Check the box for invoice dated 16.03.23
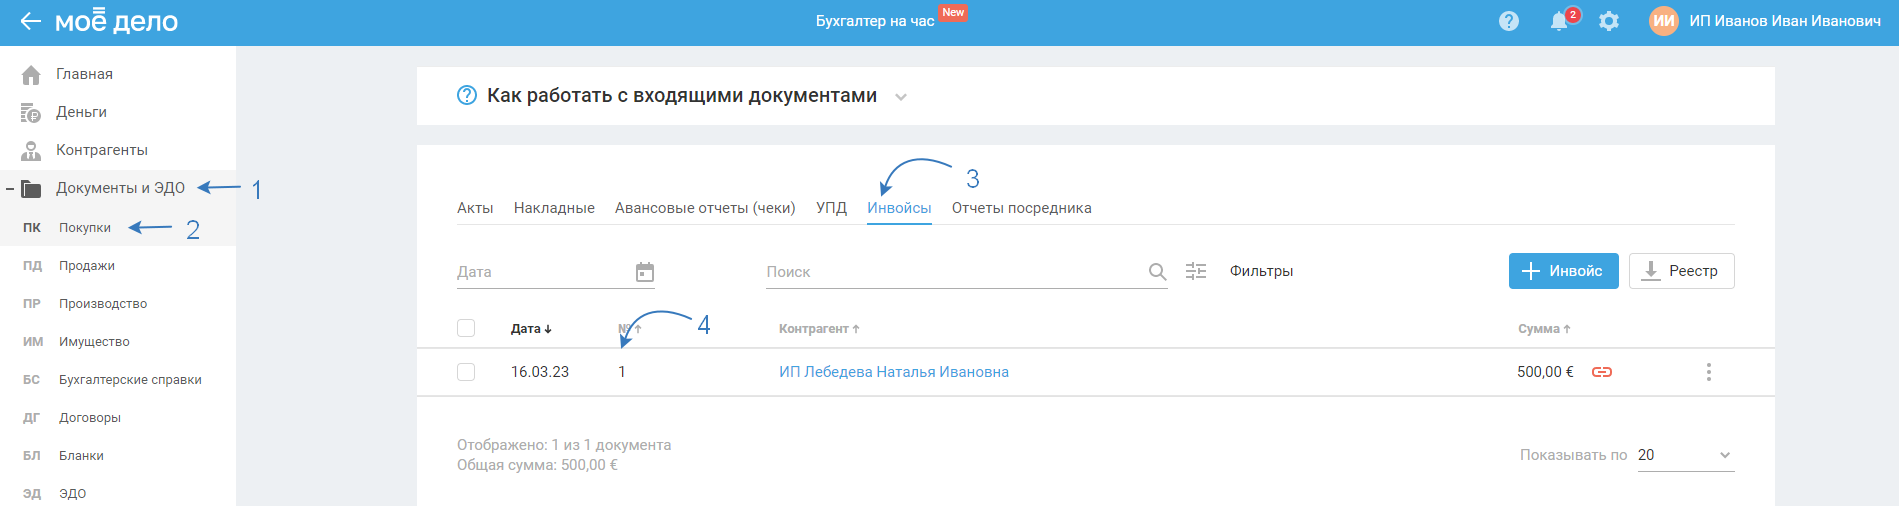This screenshot has width=1899, height=506. click(x=466, y=372)
